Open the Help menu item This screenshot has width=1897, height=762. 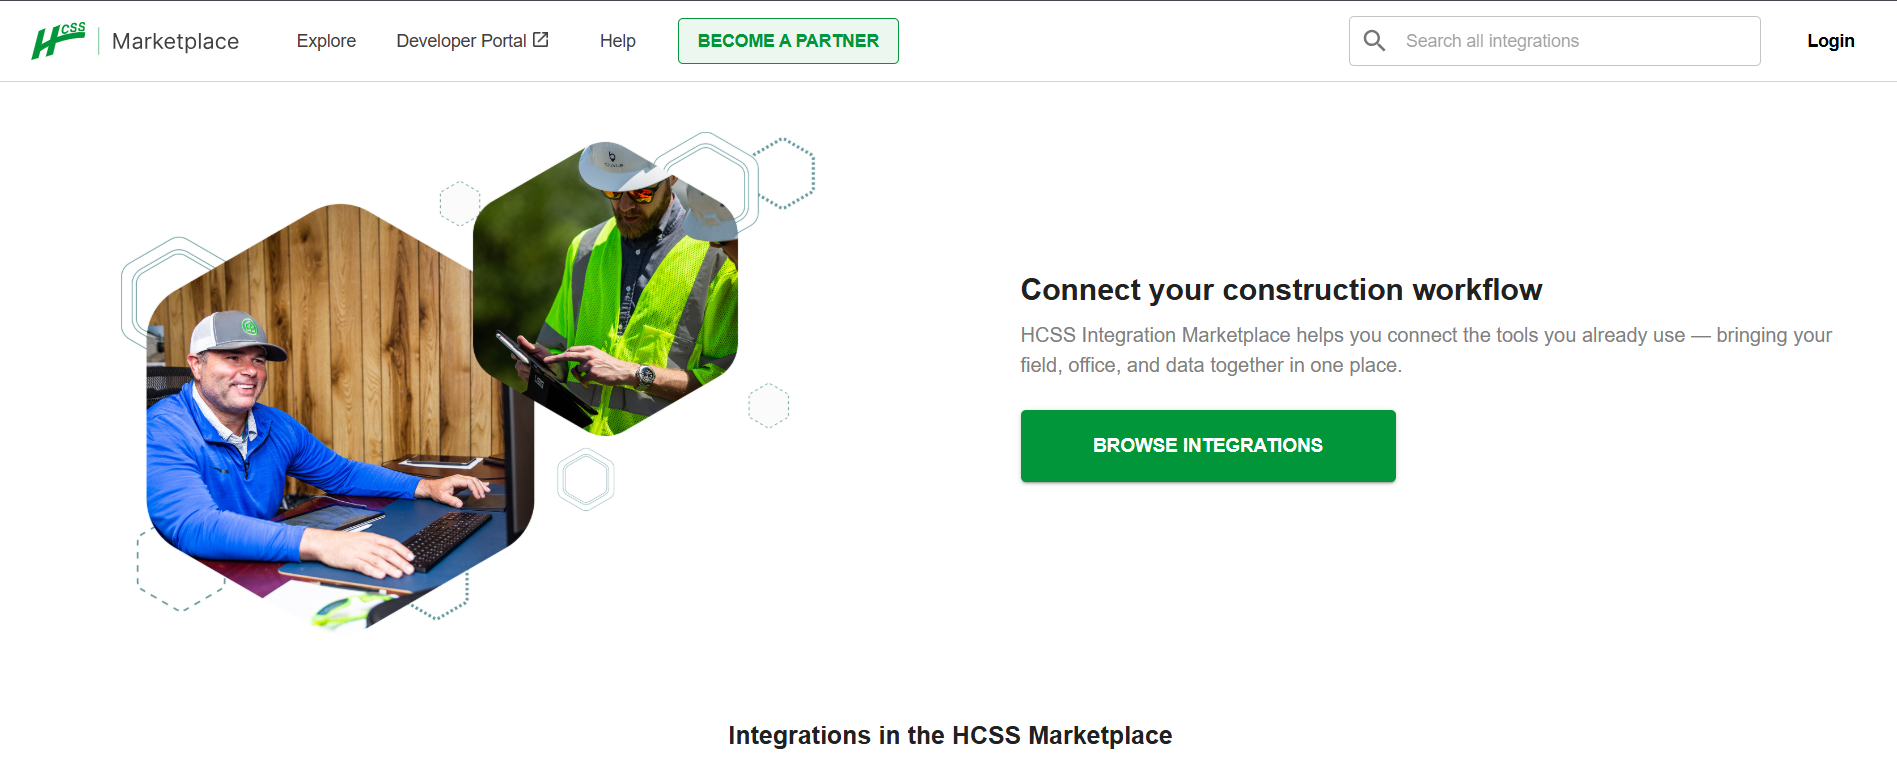tap(617, 41)
